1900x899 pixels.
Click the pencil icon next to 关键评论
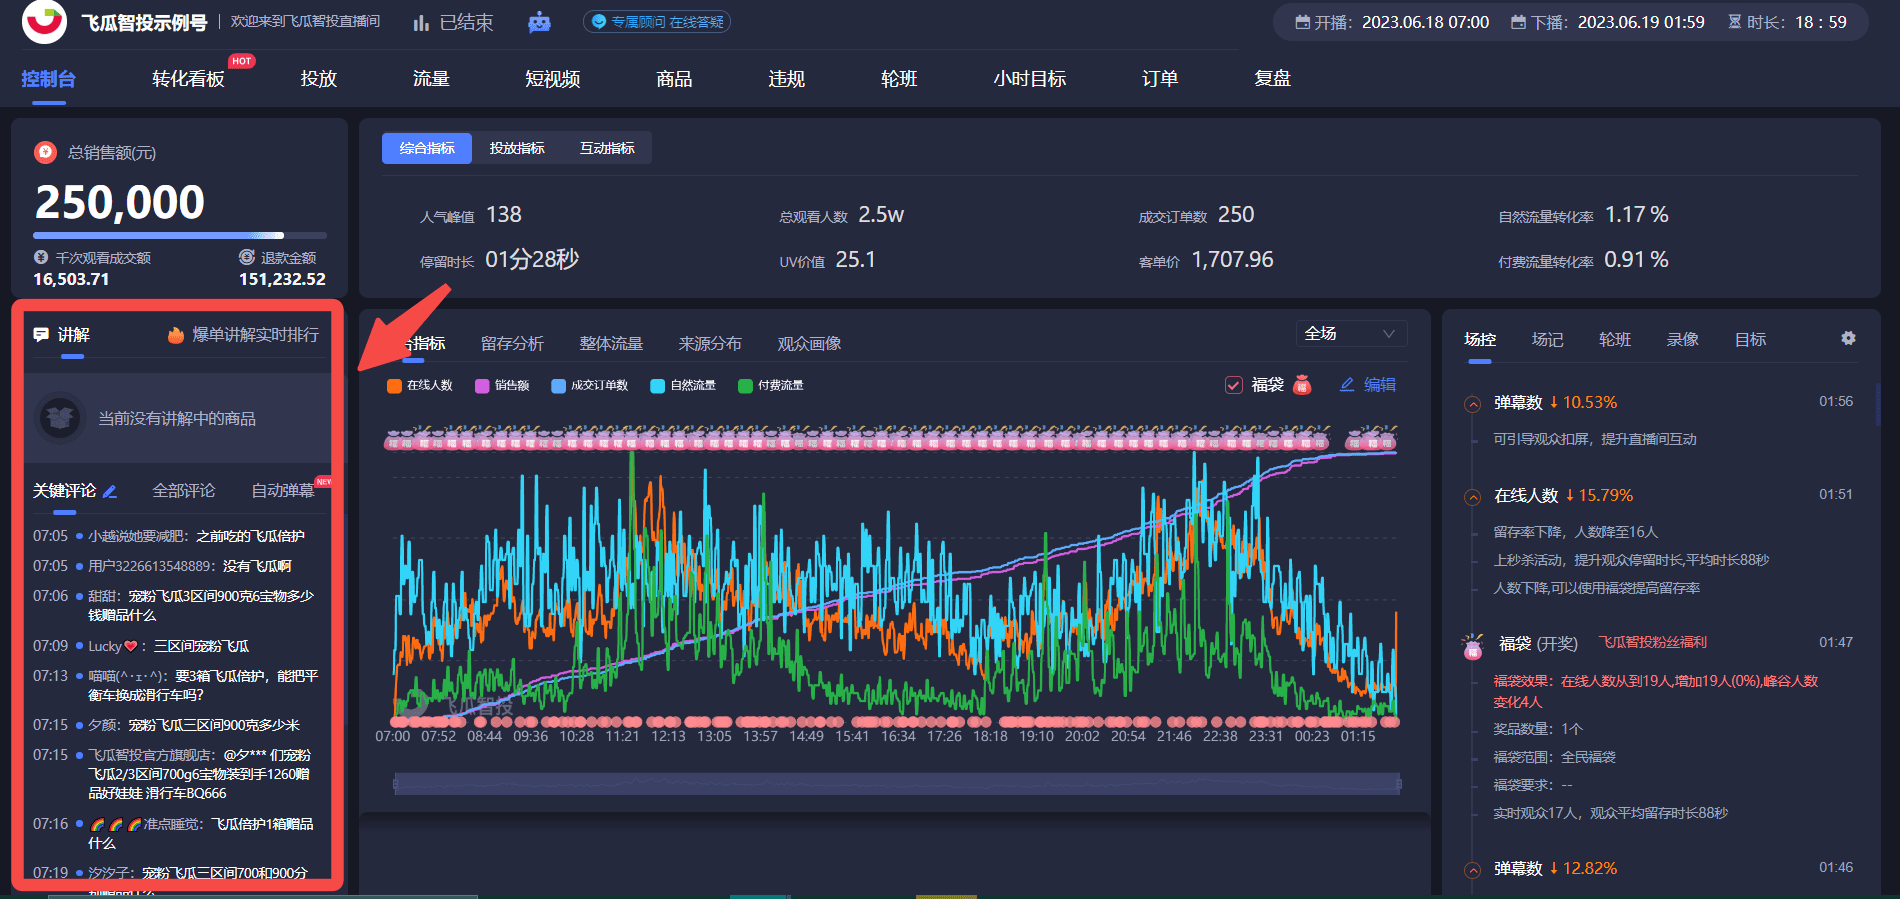pyautogui.click(x=110, y=491)
